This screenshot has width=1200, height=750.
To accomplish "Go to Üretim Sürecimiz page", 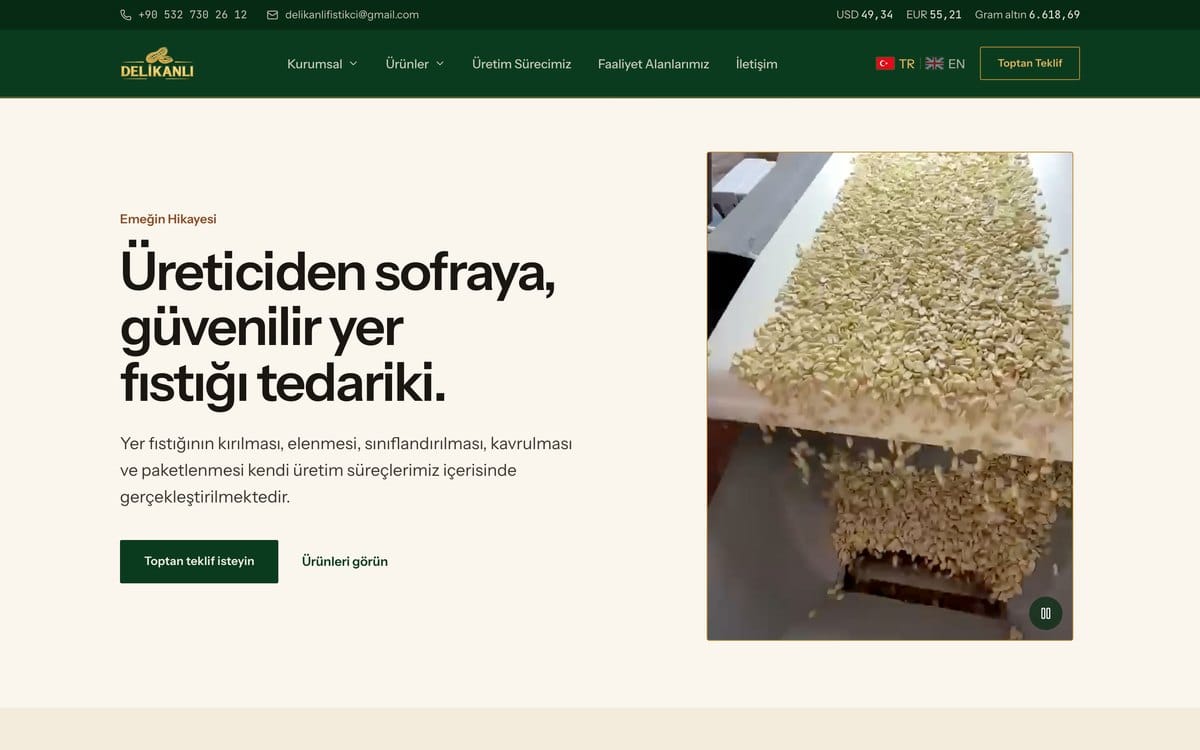I will click(522, 64).
